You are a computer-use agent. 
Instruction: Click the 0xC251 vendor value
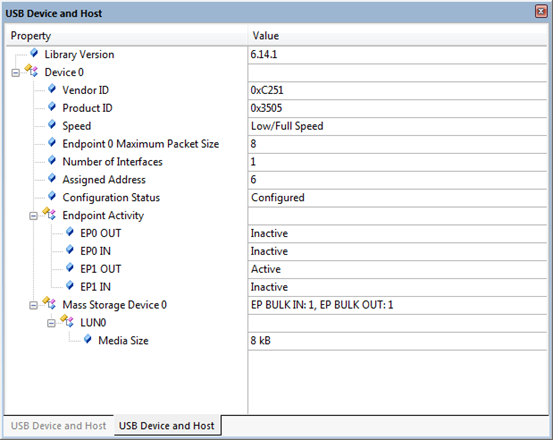click(x=267, y=90)
